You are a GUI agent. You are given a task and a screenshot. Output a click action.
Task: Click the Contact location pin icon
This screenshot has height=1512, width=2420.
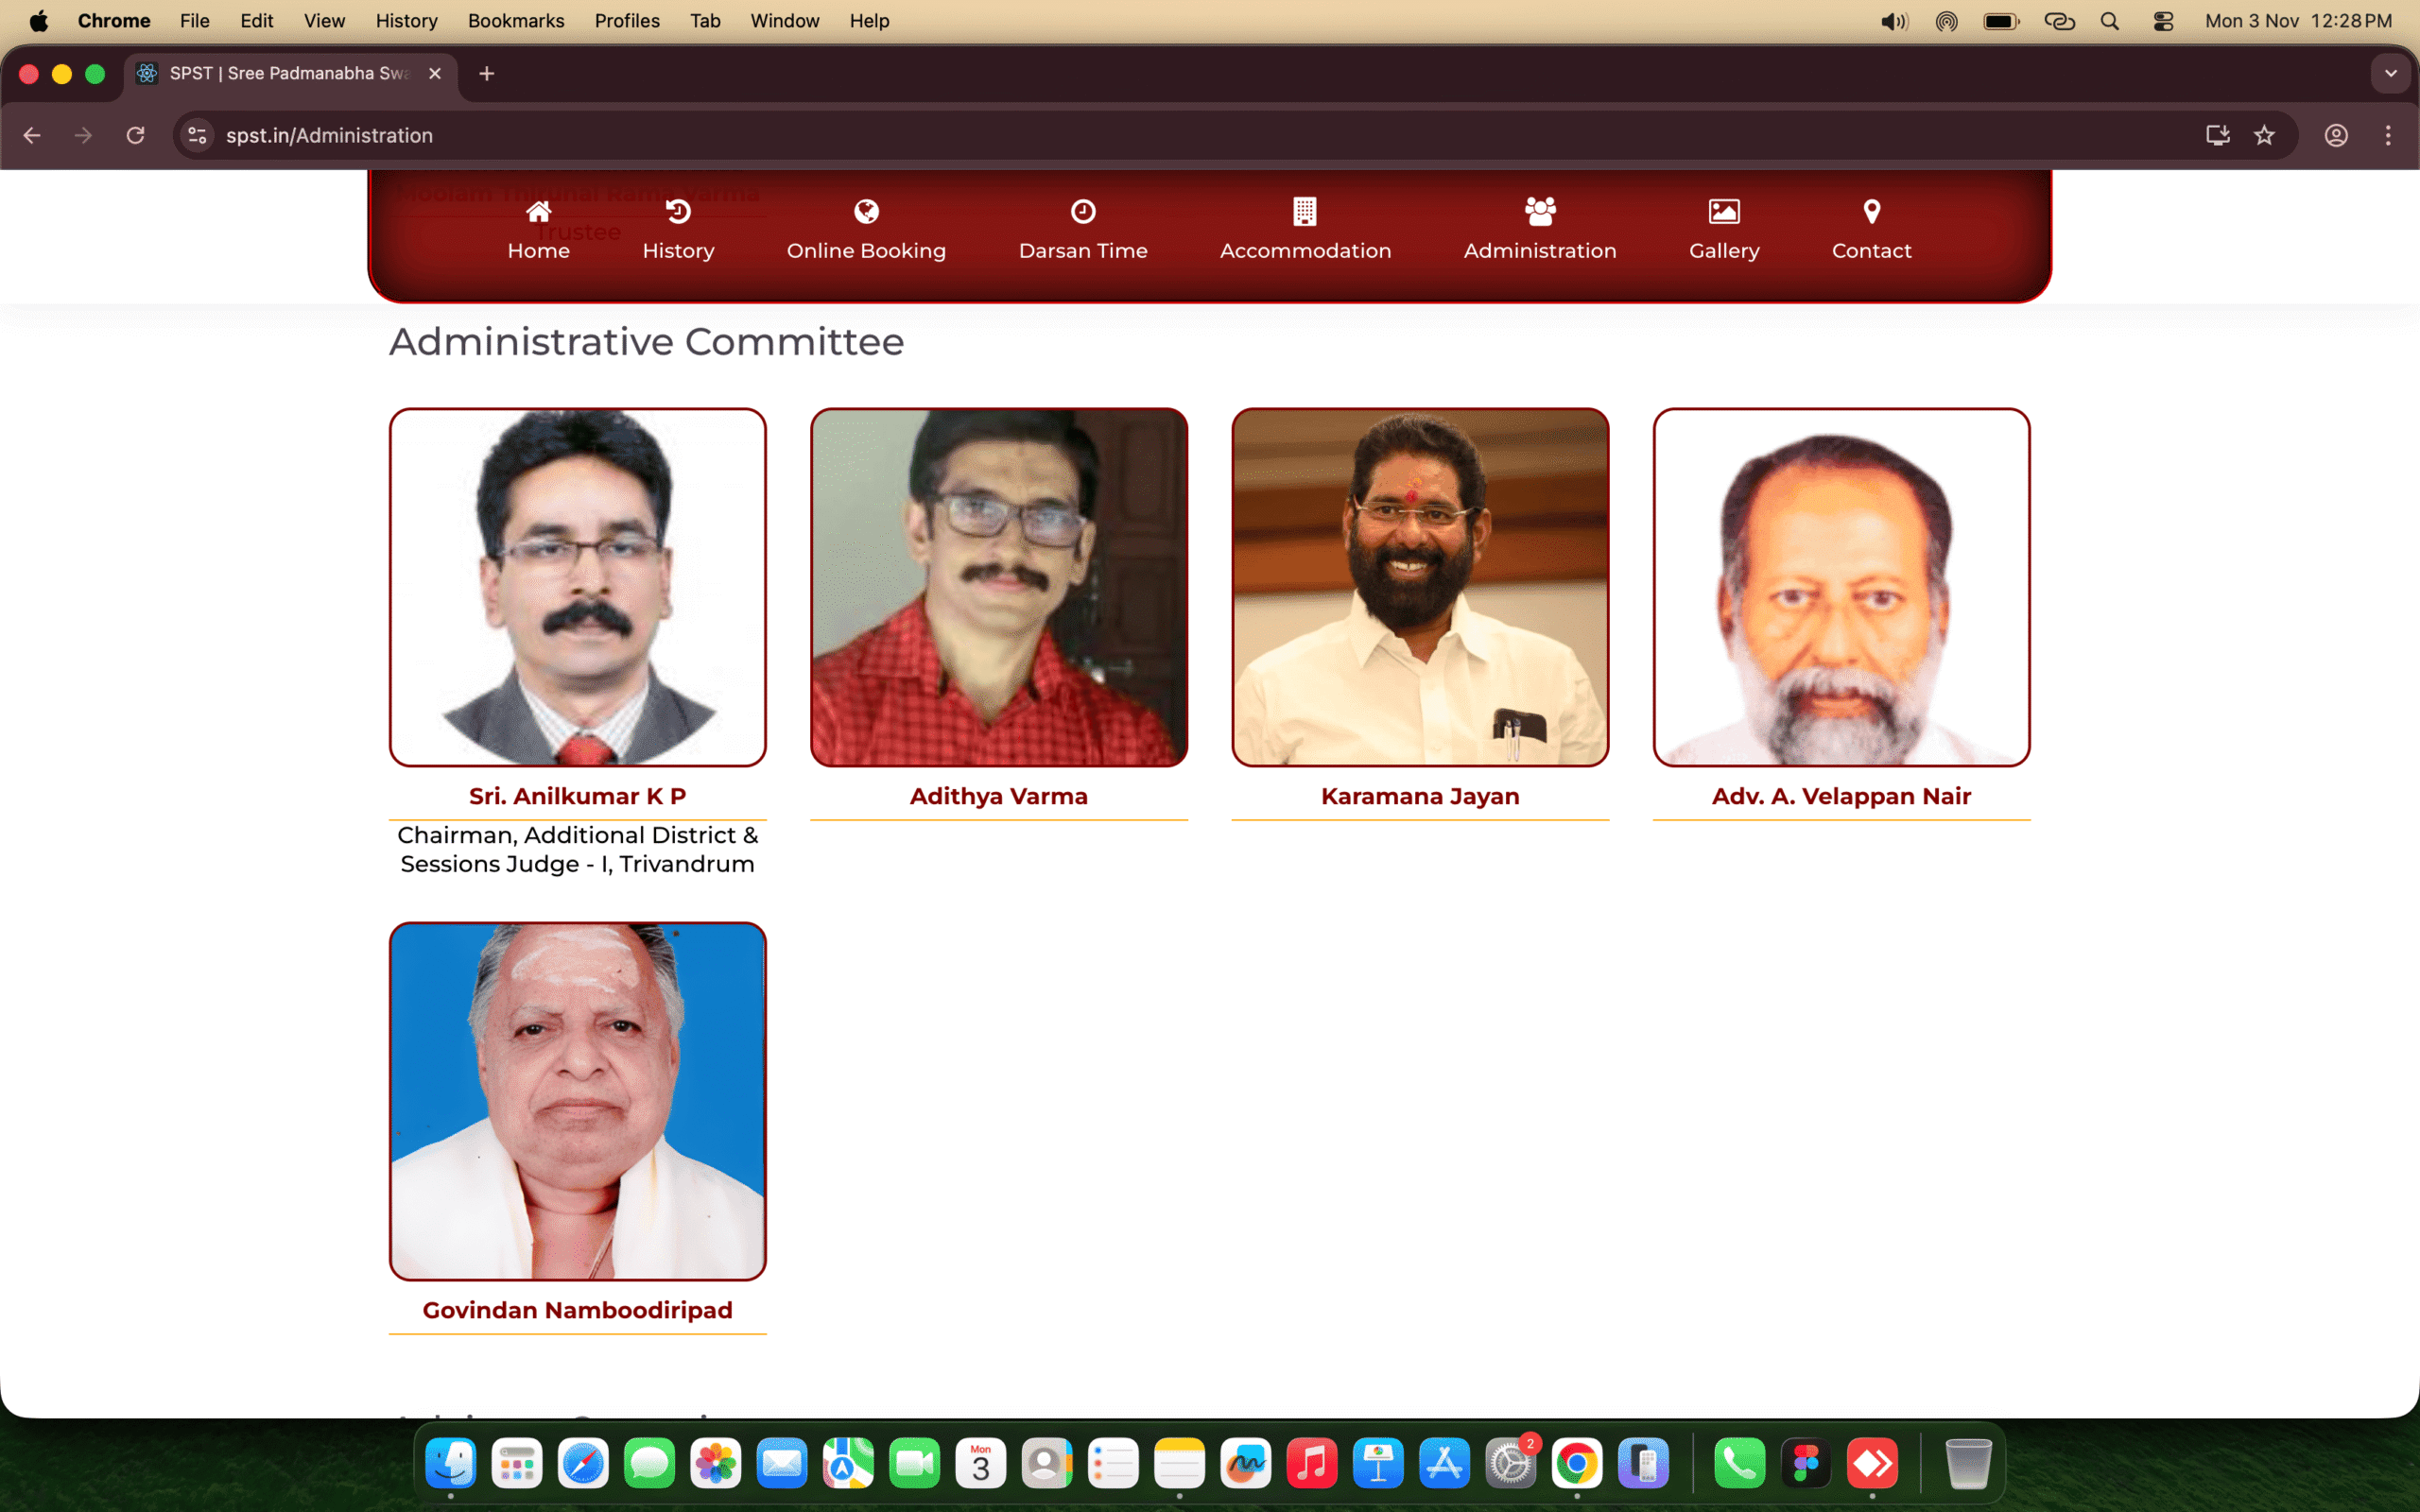1871,211
